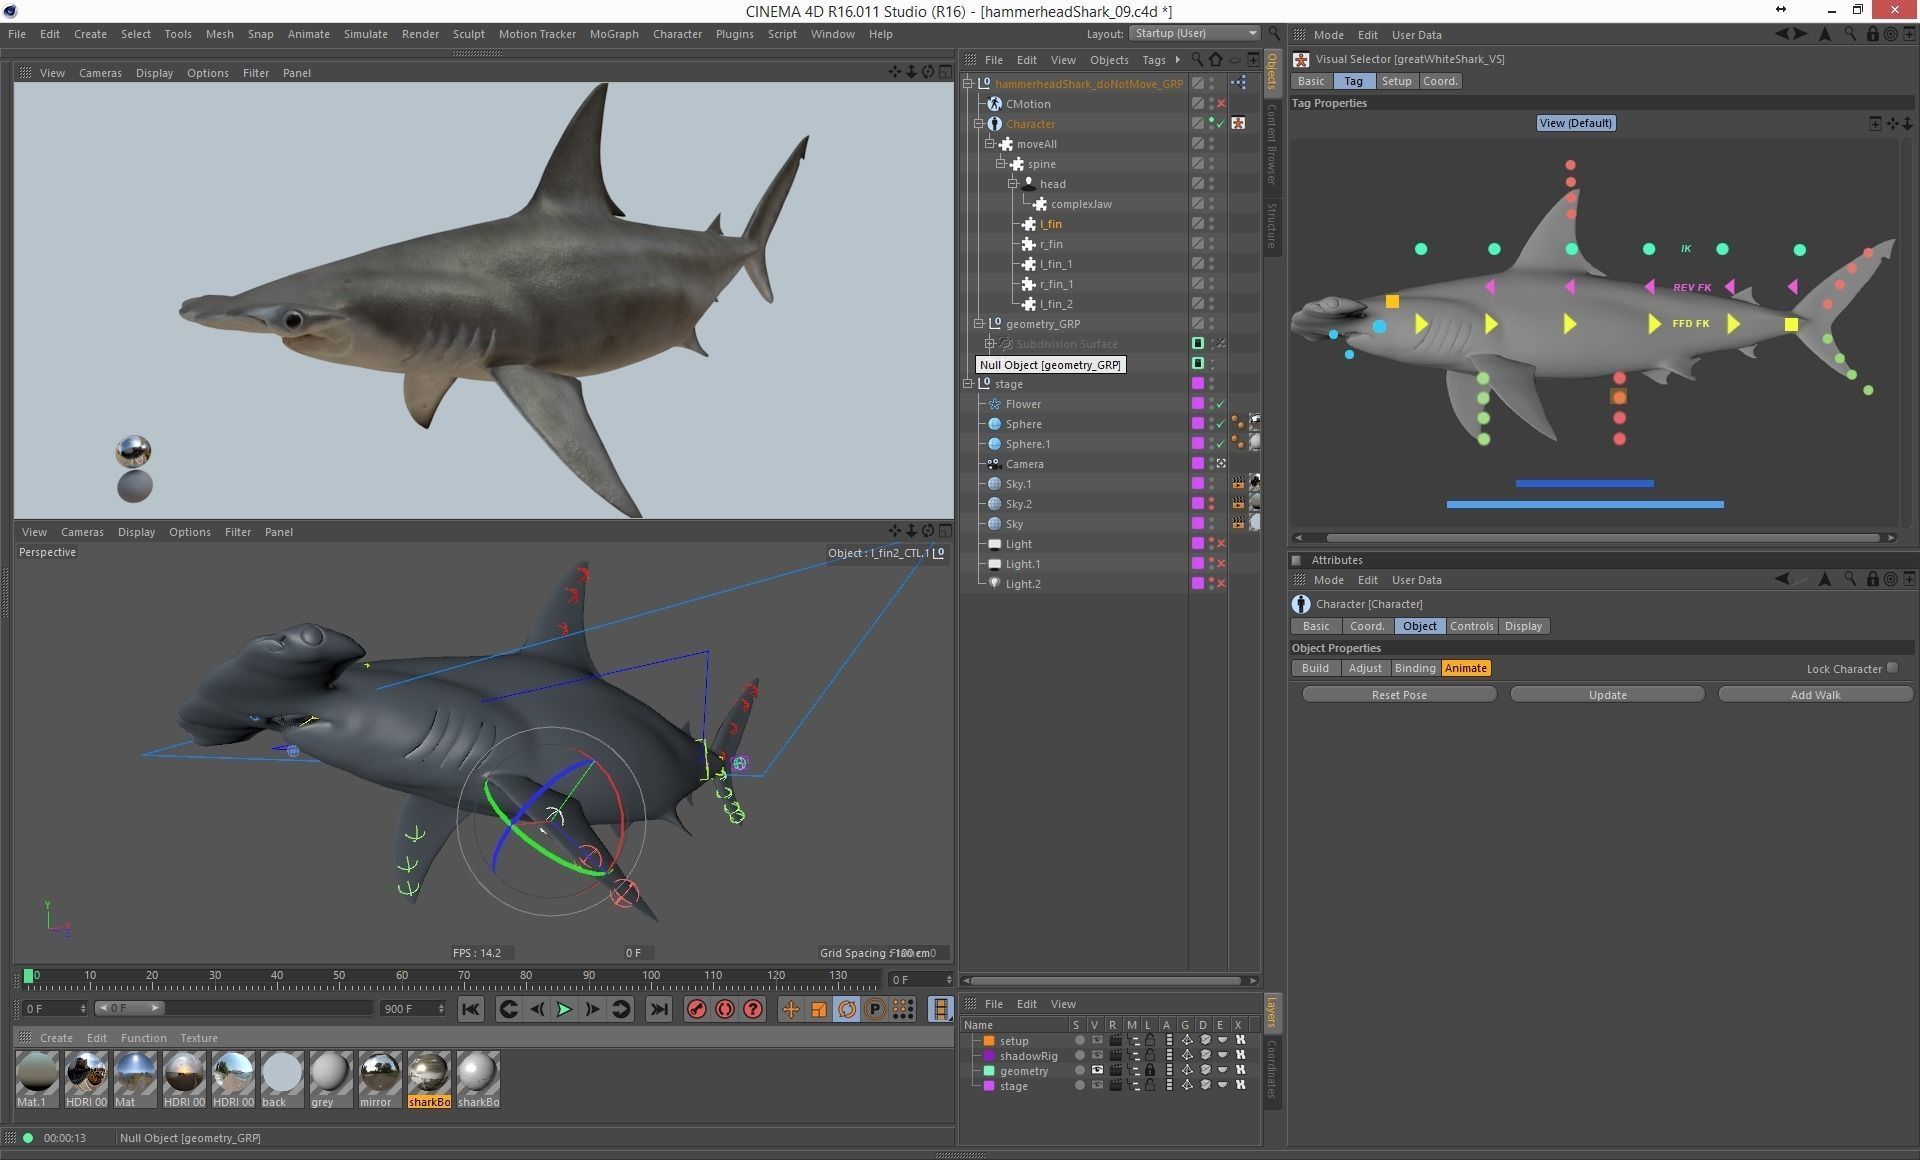Click the Visual Selector tag on Character row
Image resolution: width=1920 pixels, height=1160 pixels.
pos(1238,123)
